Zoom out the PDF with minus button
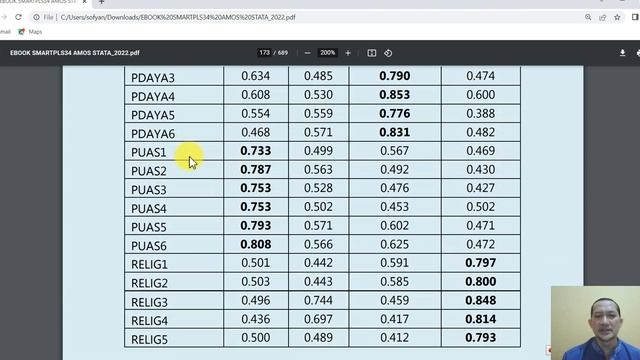 click(x=307, y=53)
